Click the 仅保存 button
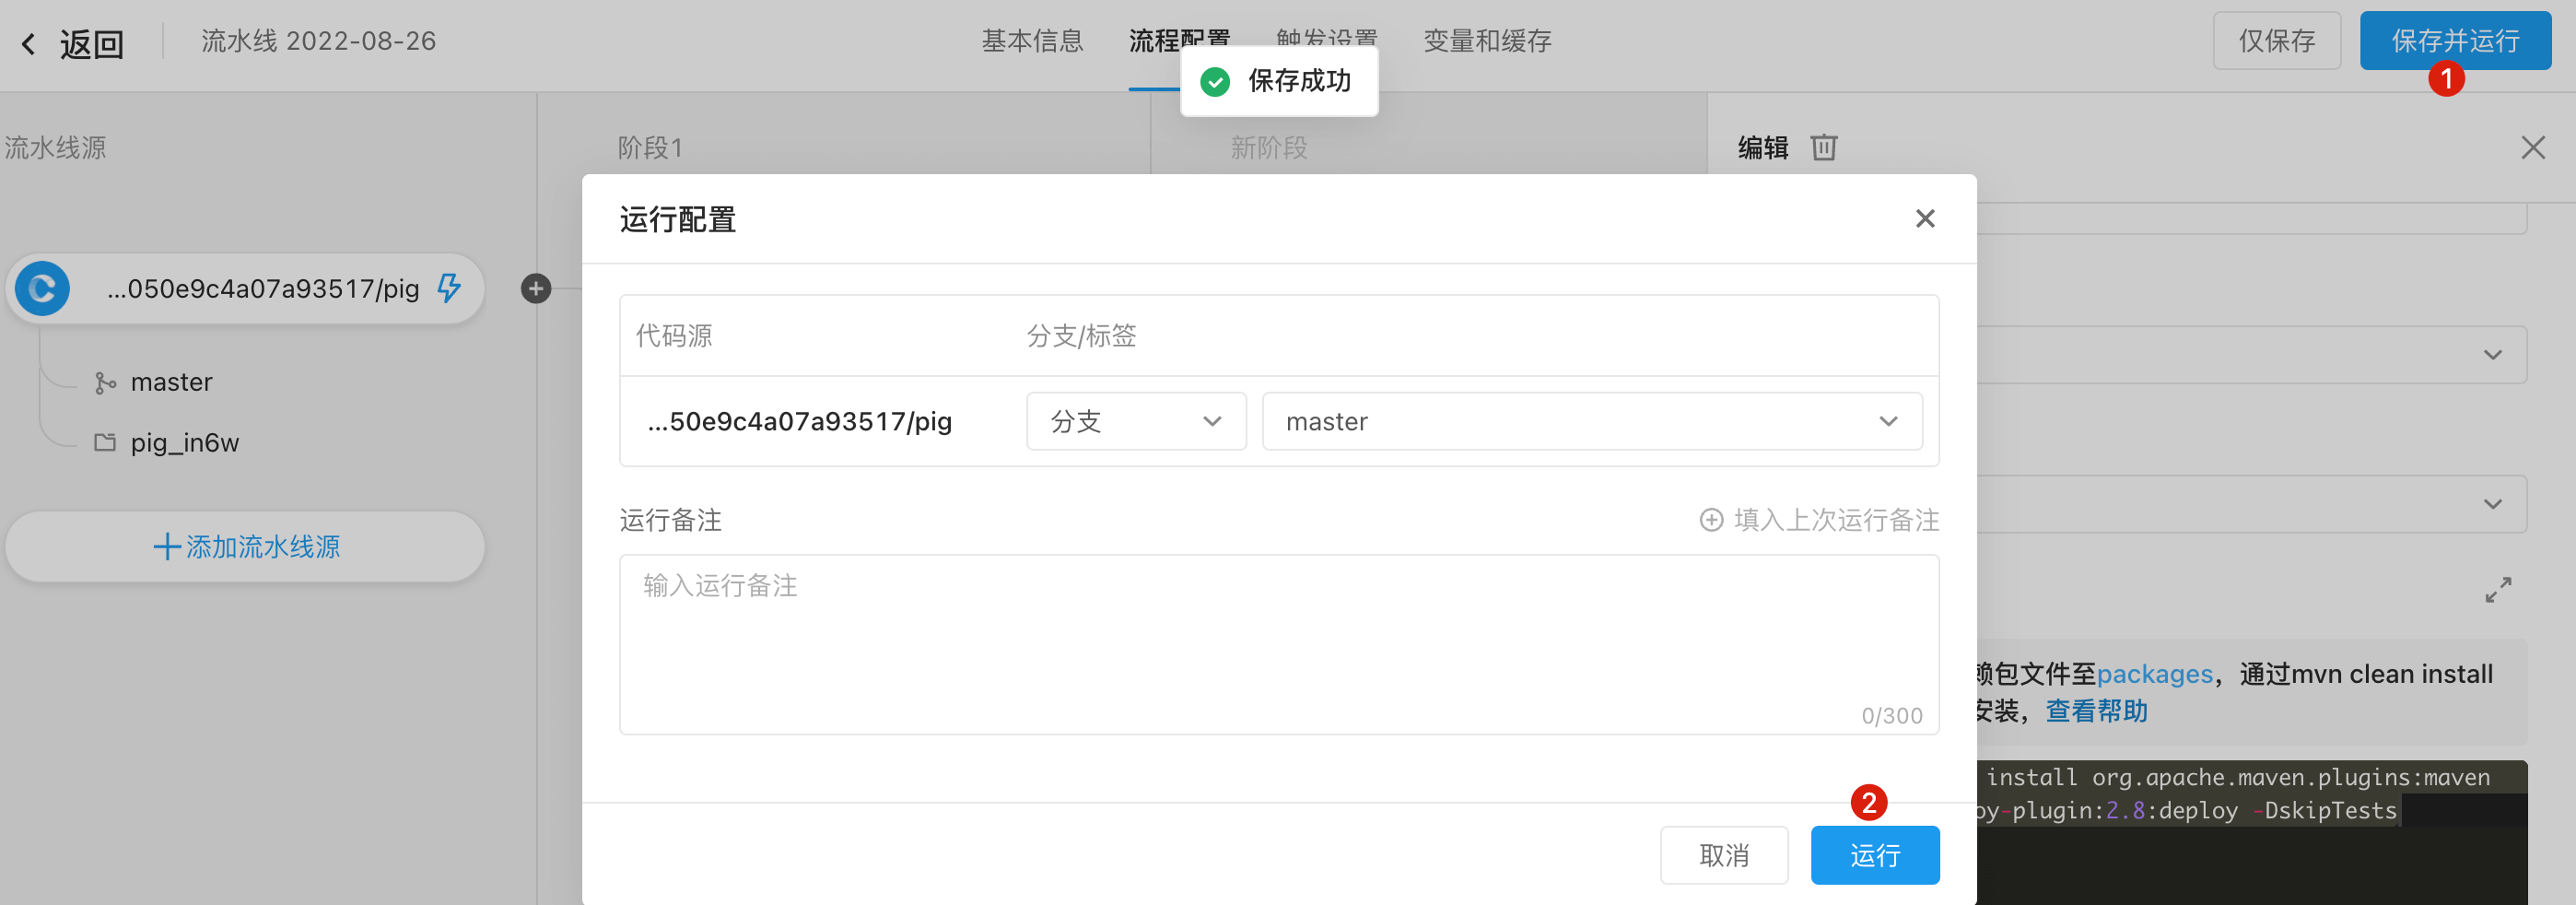Image resolution: width=2576 pixels, height=905 pixels. click(2276, 41)
